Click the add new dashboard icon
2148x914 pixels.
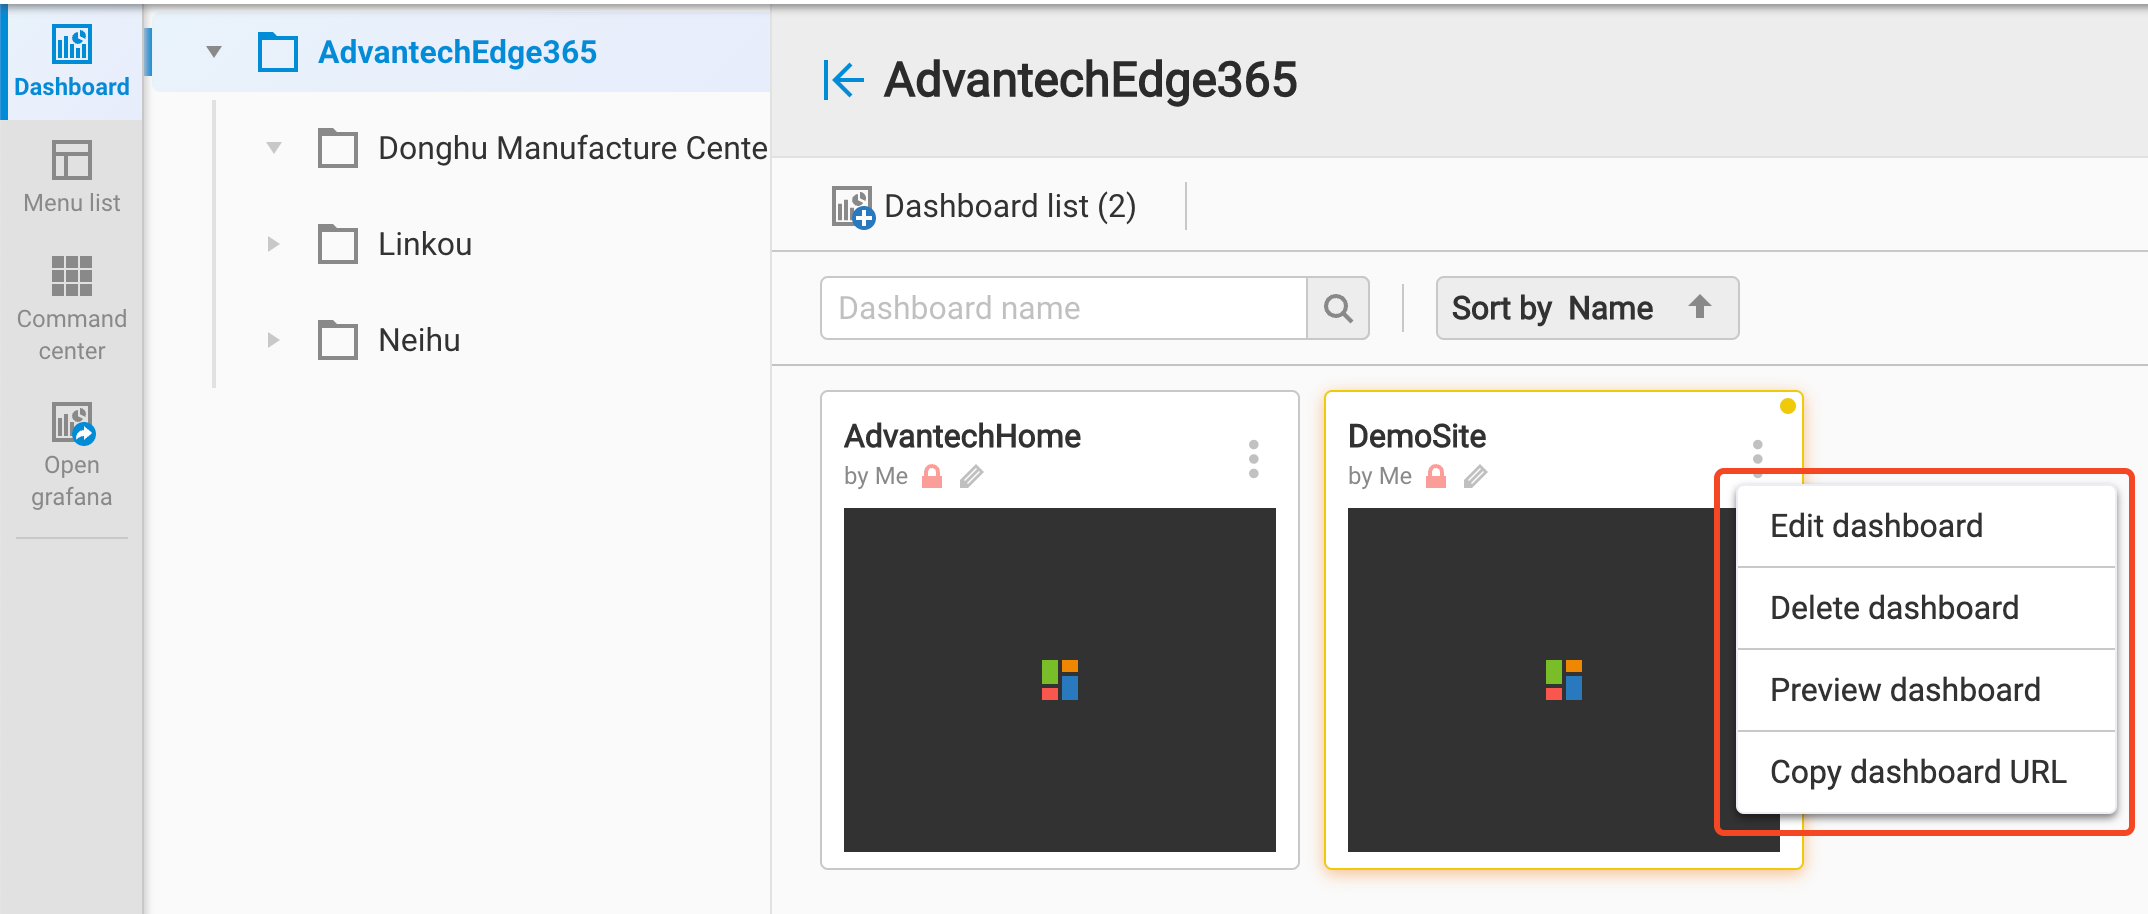(x=851, y=206)
